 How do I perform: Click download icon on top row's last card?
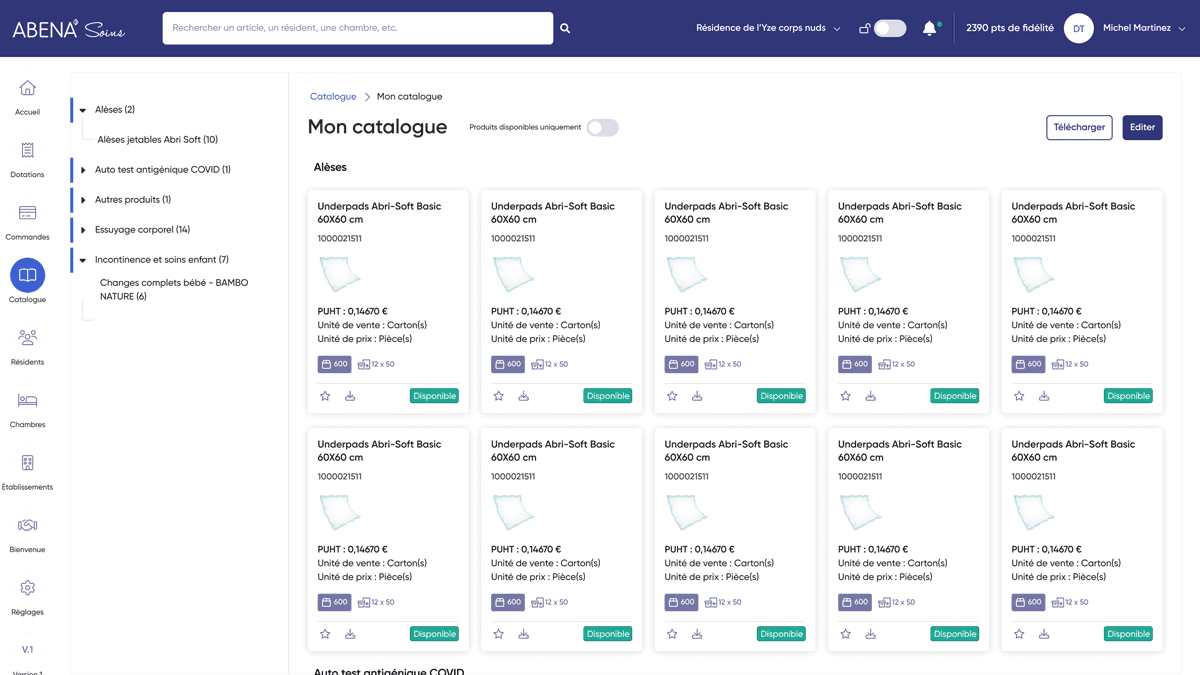(1044, 396)
